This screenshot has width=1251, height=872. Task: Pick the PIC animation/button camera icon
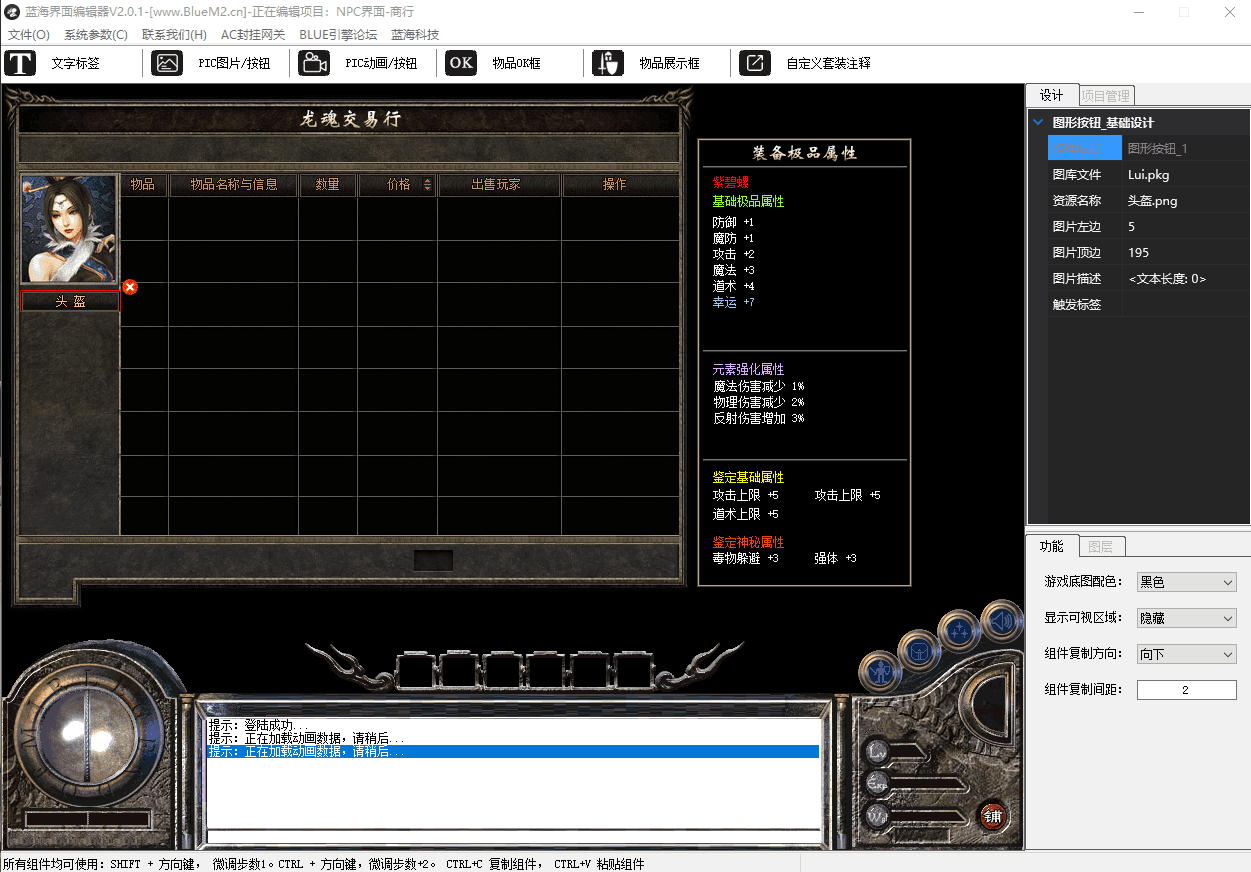coord(314,63)
